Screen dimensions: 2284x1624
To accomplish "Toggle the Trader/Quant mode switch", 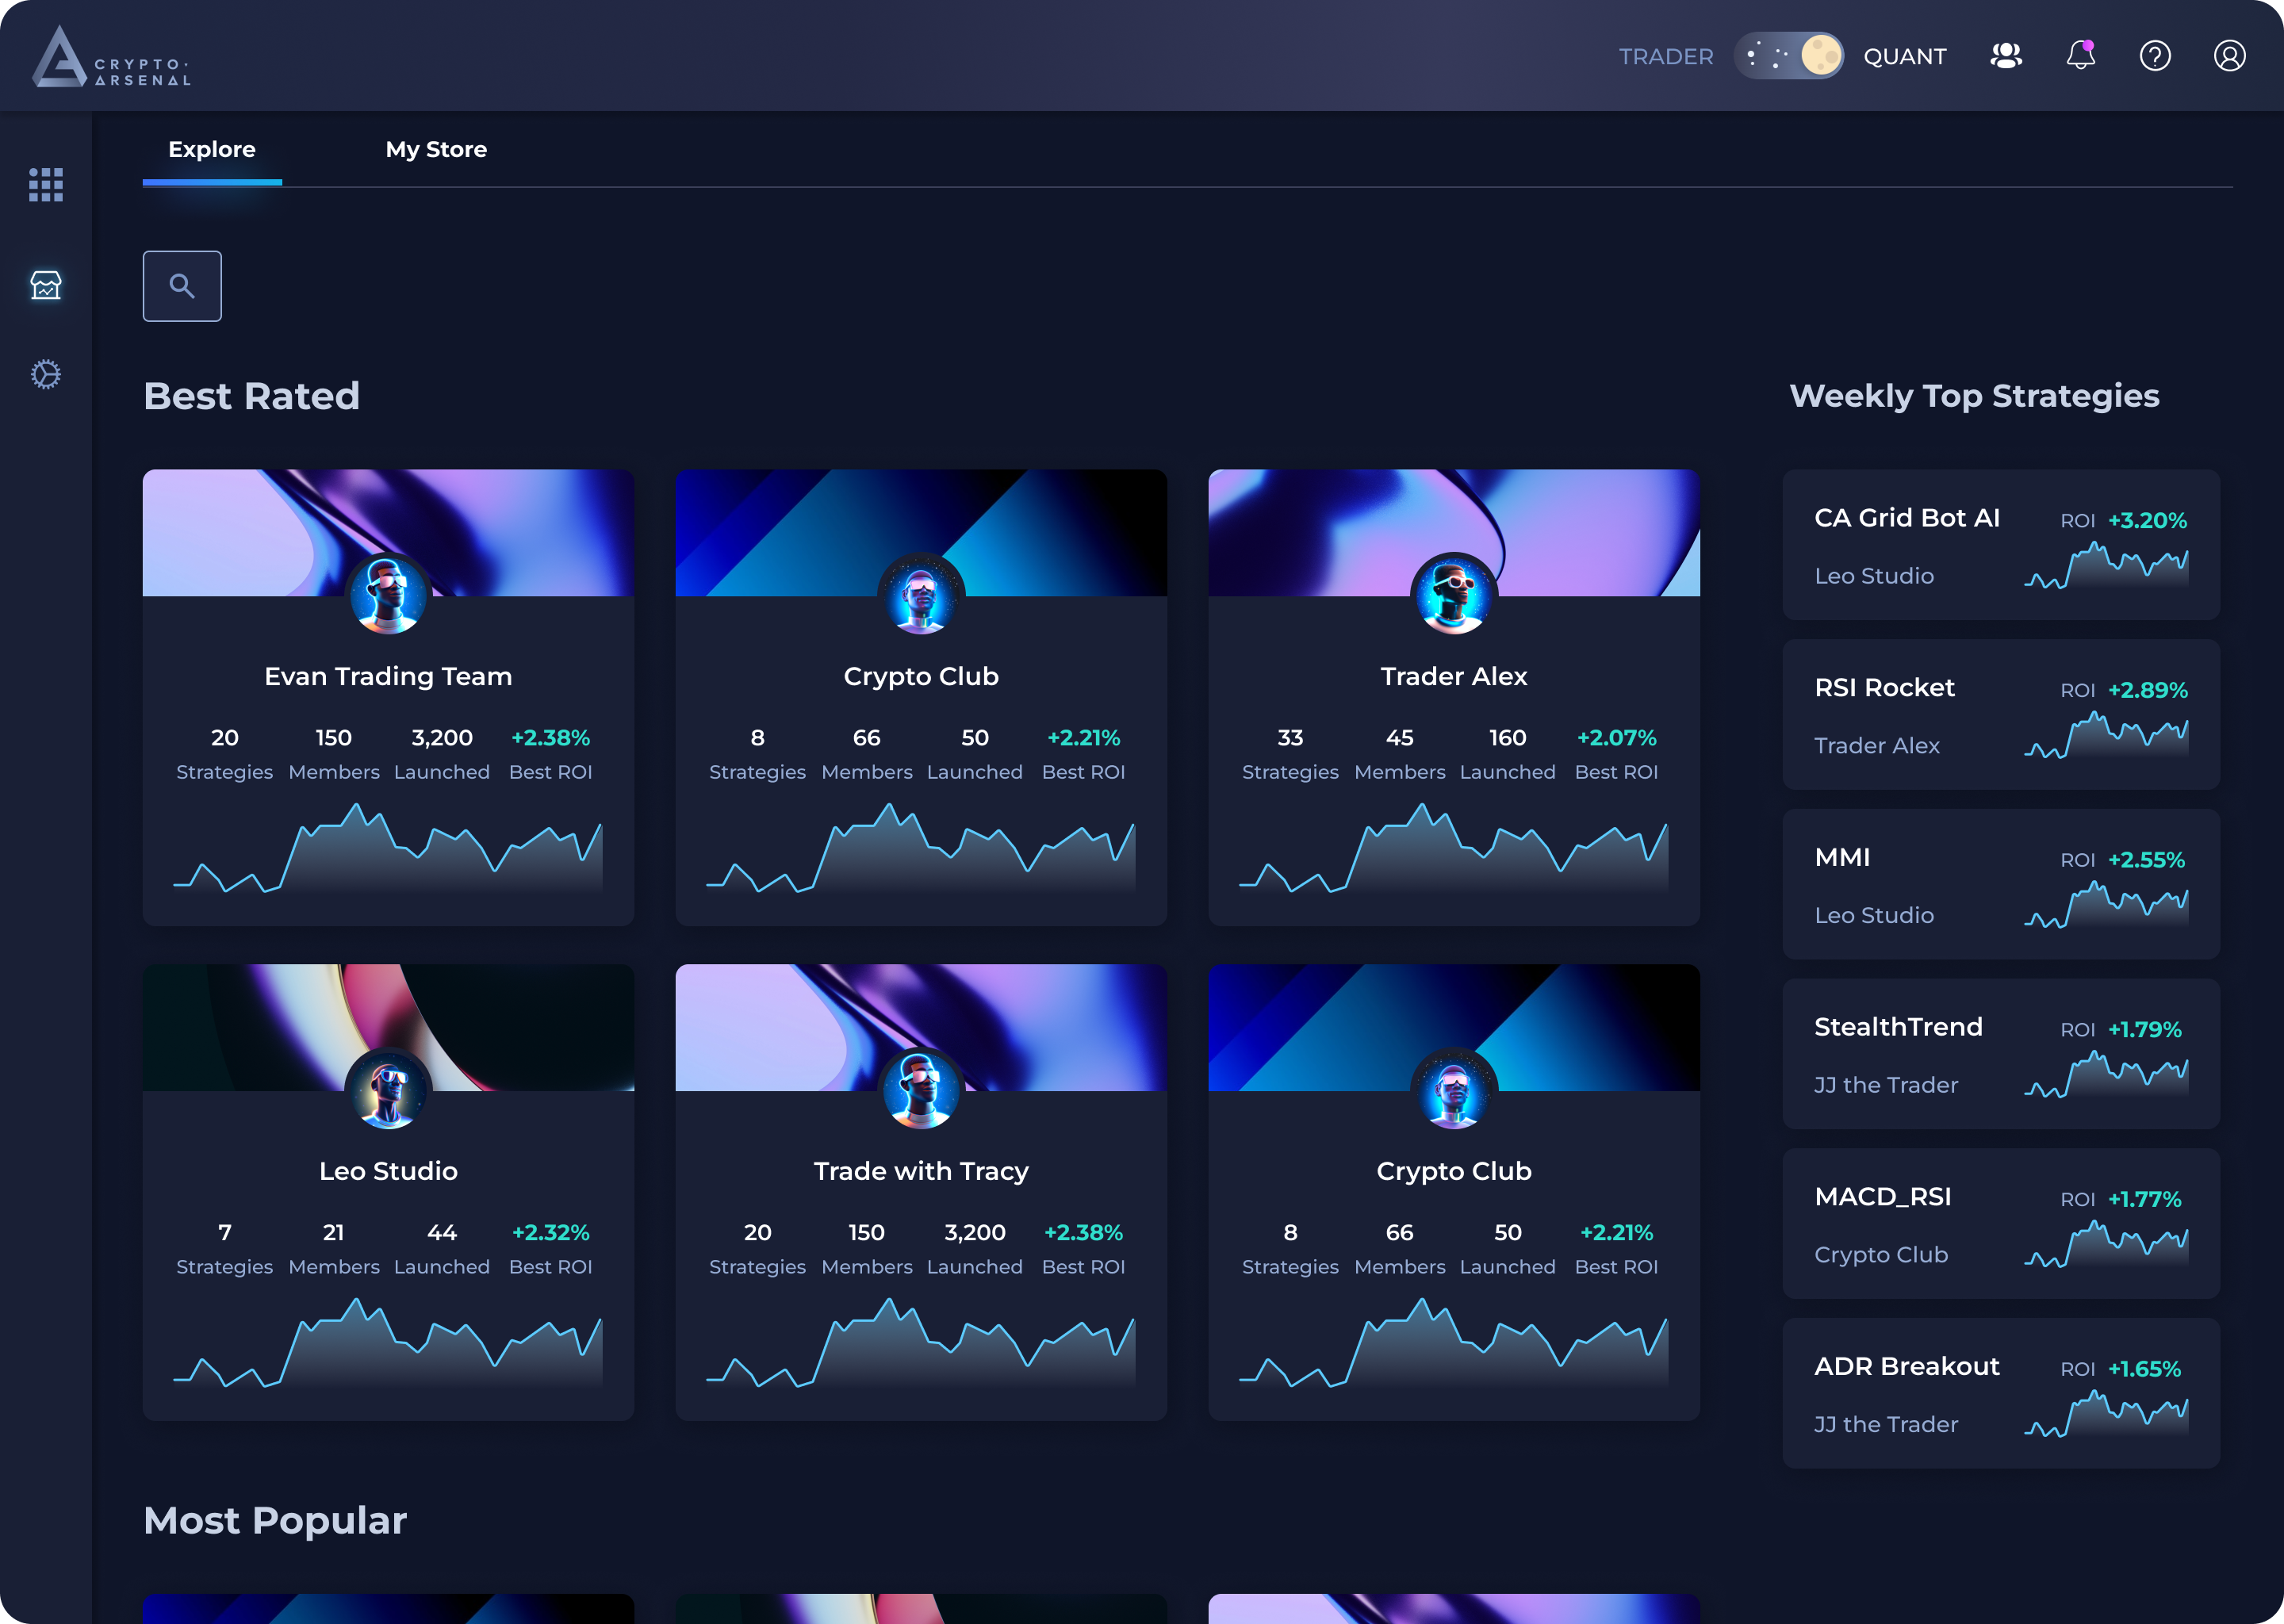I will (1788, 56).
